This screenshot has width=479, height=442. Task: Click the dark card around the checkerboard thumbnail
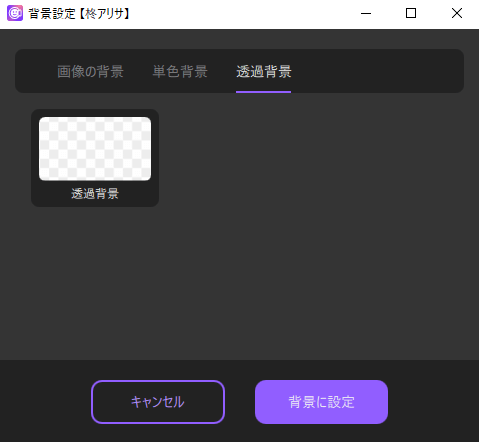pyautogui.click(x=95, y=158)
